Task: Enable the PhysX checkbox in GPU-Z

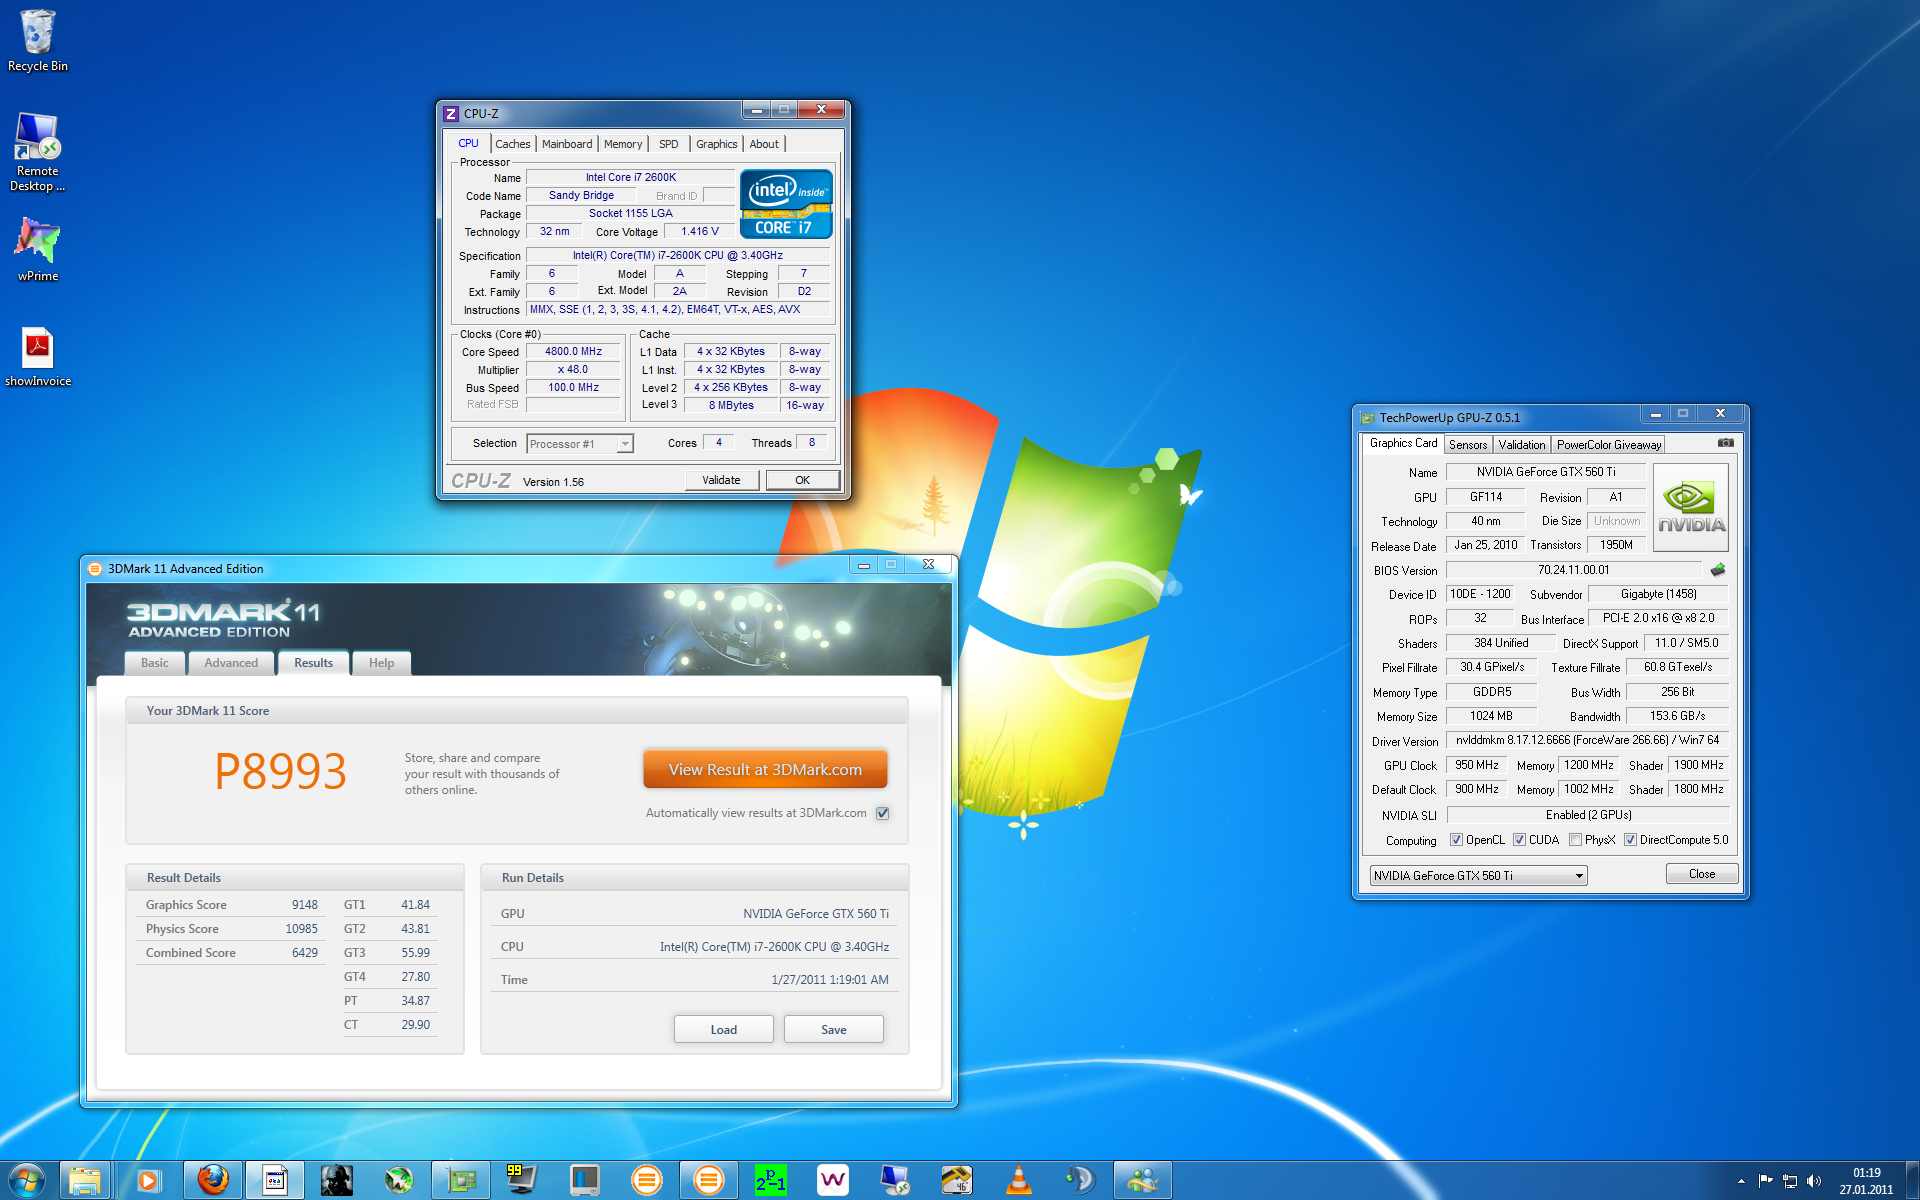Action: coord(1575,840)
